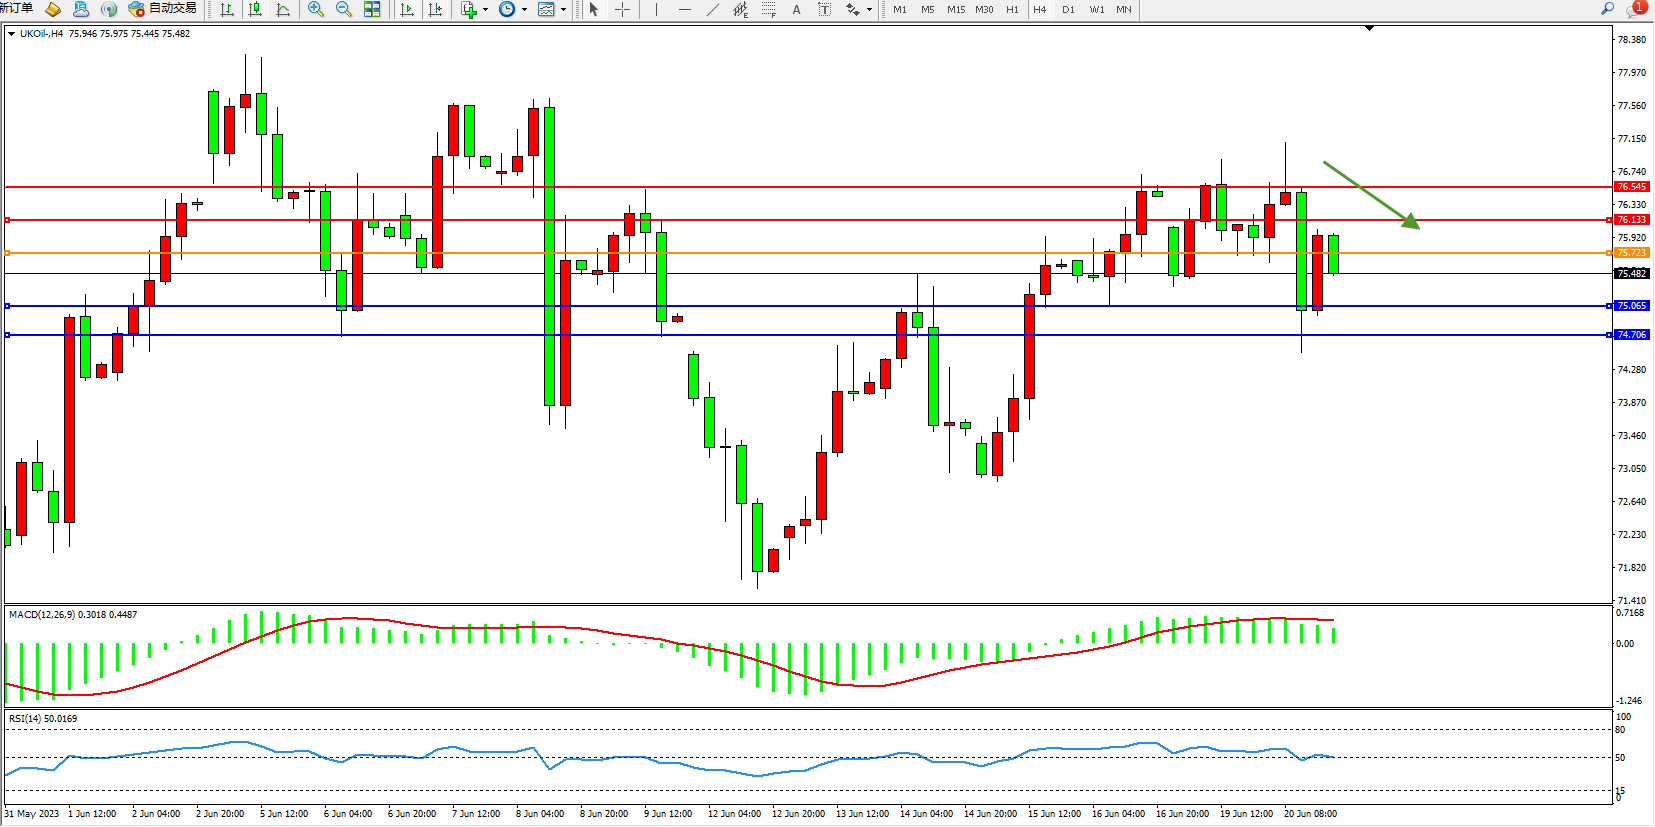Switch to the M15 timeframe
The image size is (1655, 827).
click(956, 9)
